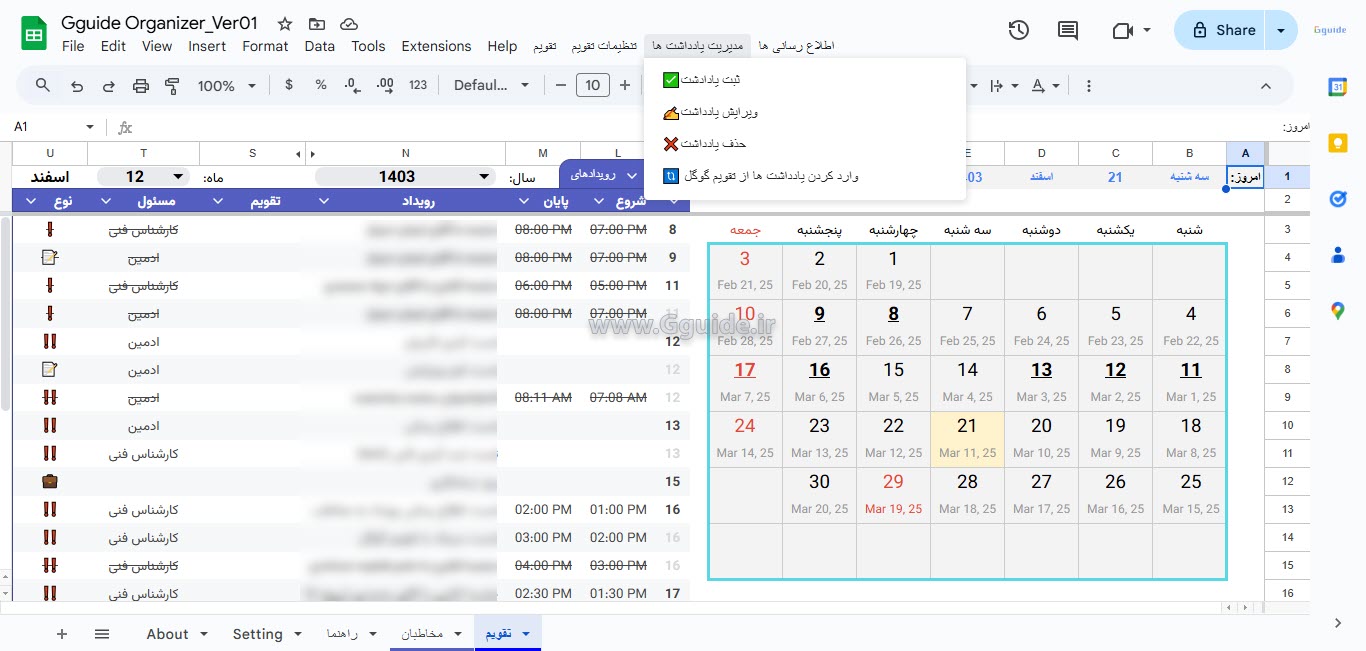Open search within the spreadsheet toolbar
Screen dimensions: 1366x651
42,85
